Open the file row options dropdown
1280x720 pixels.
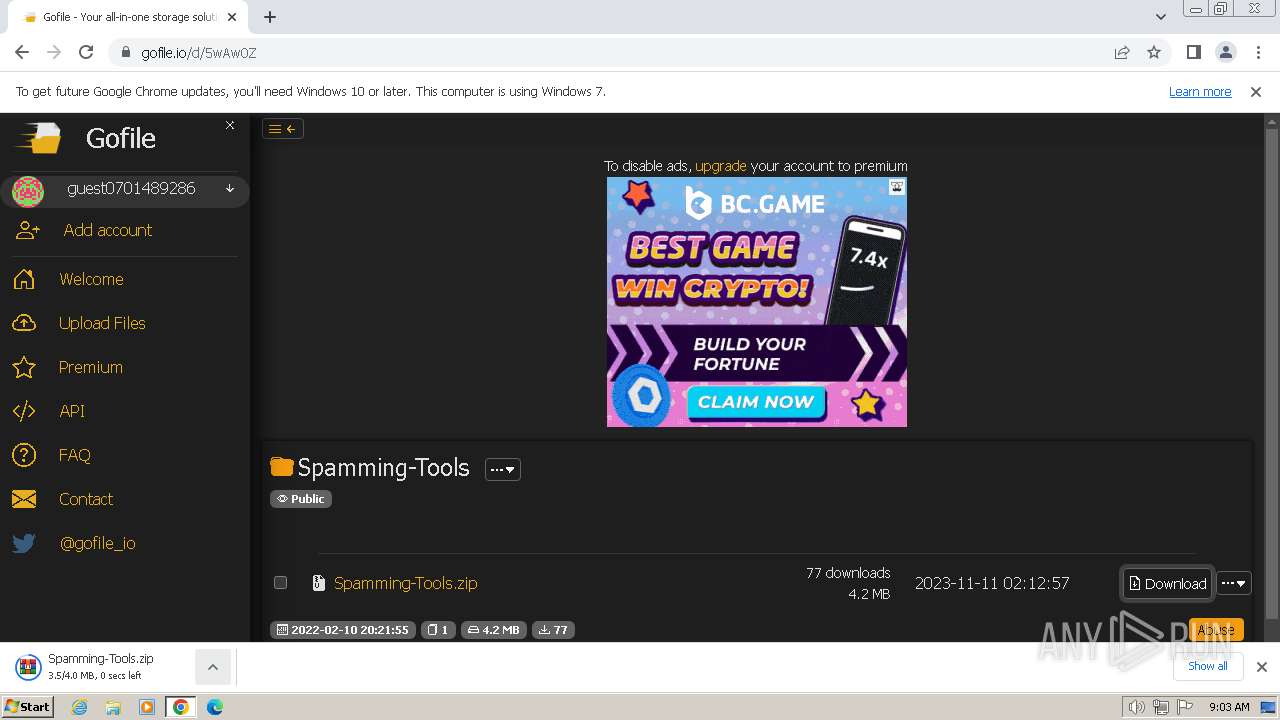point(1234,584)
